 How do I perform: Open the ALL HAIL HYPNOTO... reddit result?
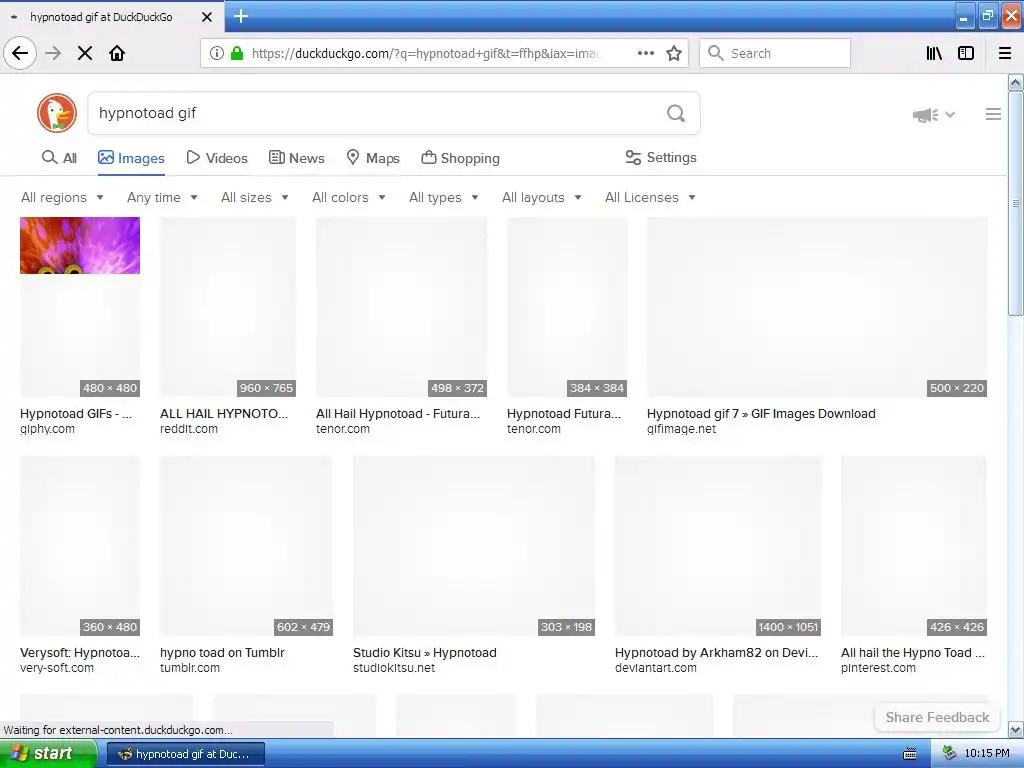point(224,413)
